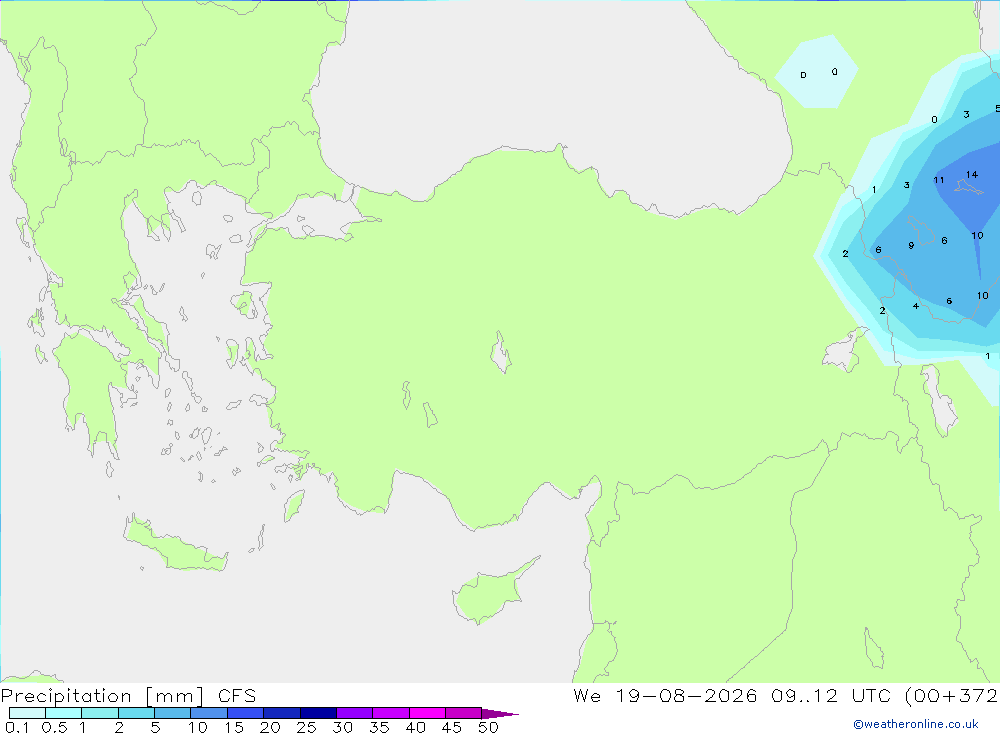Image resolution: width=1000 pixels, height=733 pixels.
Task: Click the '15' legend scale label
Action: pos(234,727)
